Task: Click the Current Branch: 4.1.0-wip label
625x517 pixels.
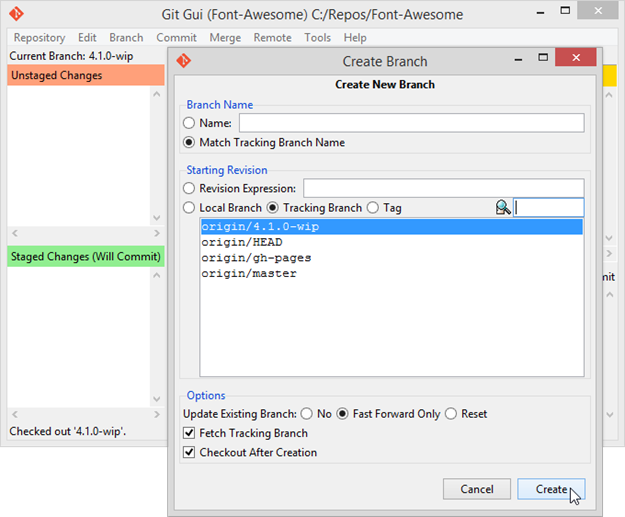Action: [71, 56]
